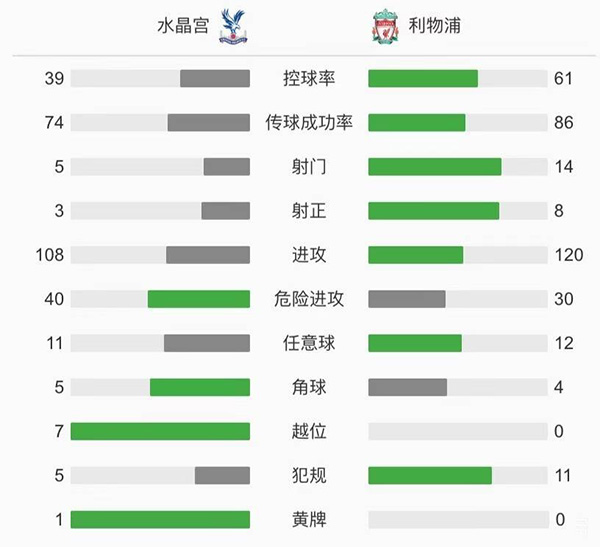Click Crystal Palace's gray 射正 bar
The width and height of the screenshot is (600, 547).
225,211
